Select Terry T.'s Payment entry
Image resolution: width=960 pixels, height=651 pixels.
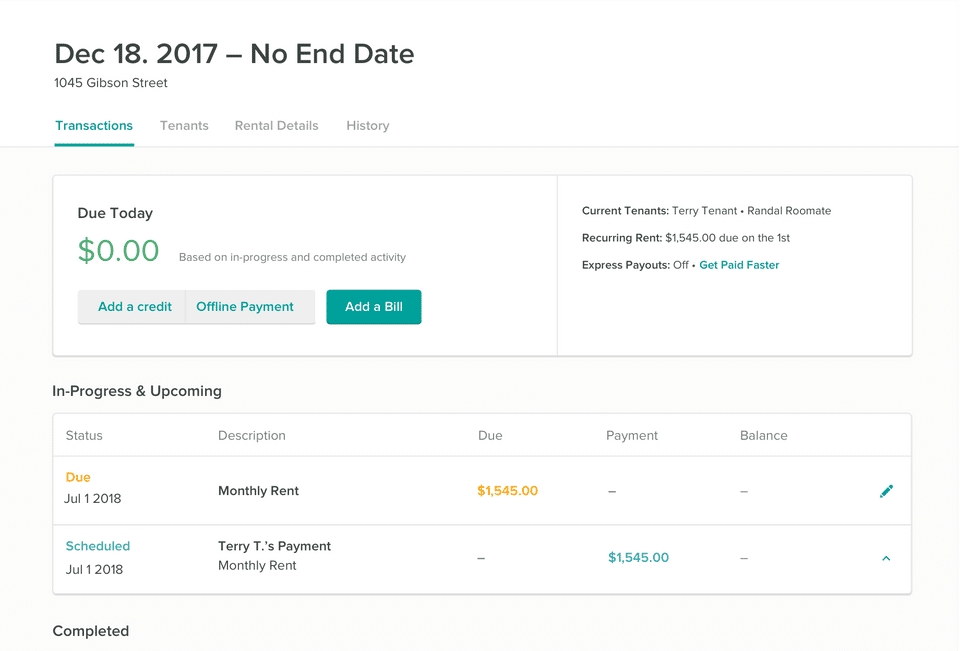[x=274, y=546]
